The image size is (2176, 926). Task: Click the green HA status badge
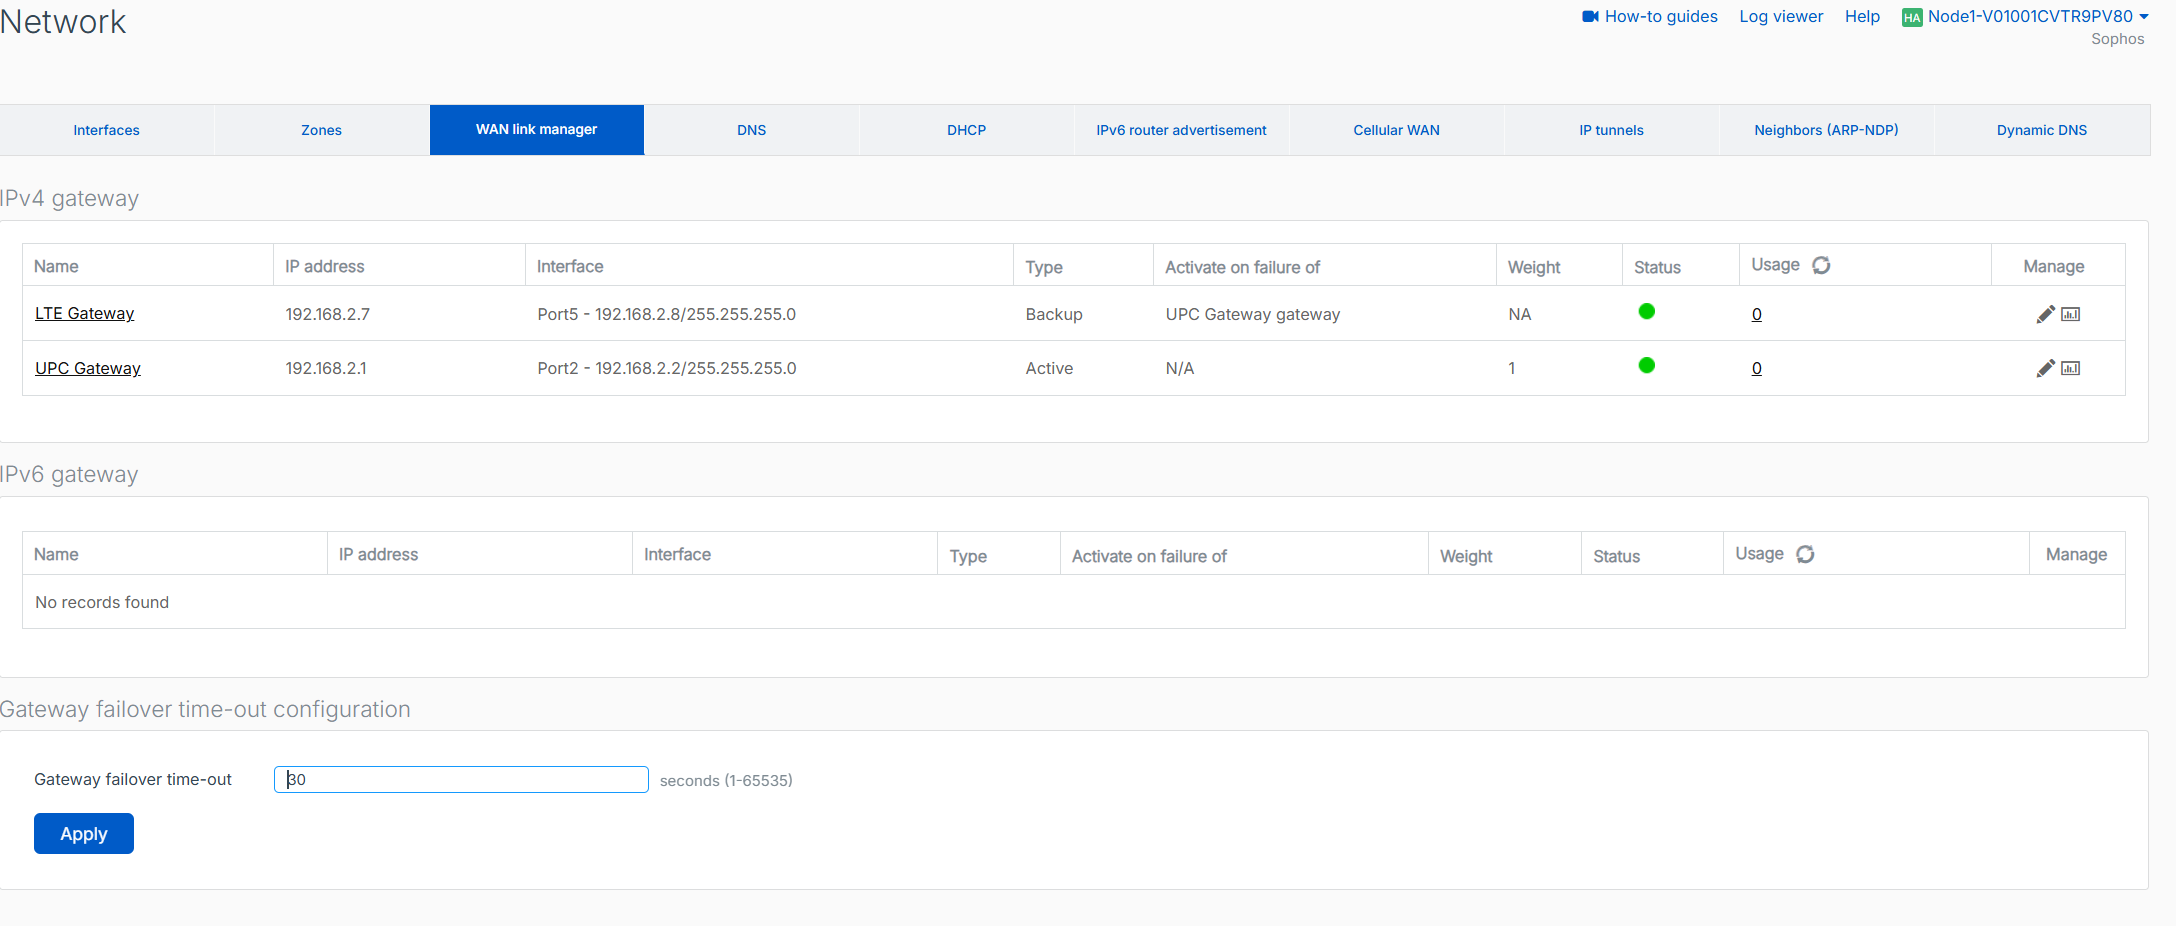point(1912,17)
